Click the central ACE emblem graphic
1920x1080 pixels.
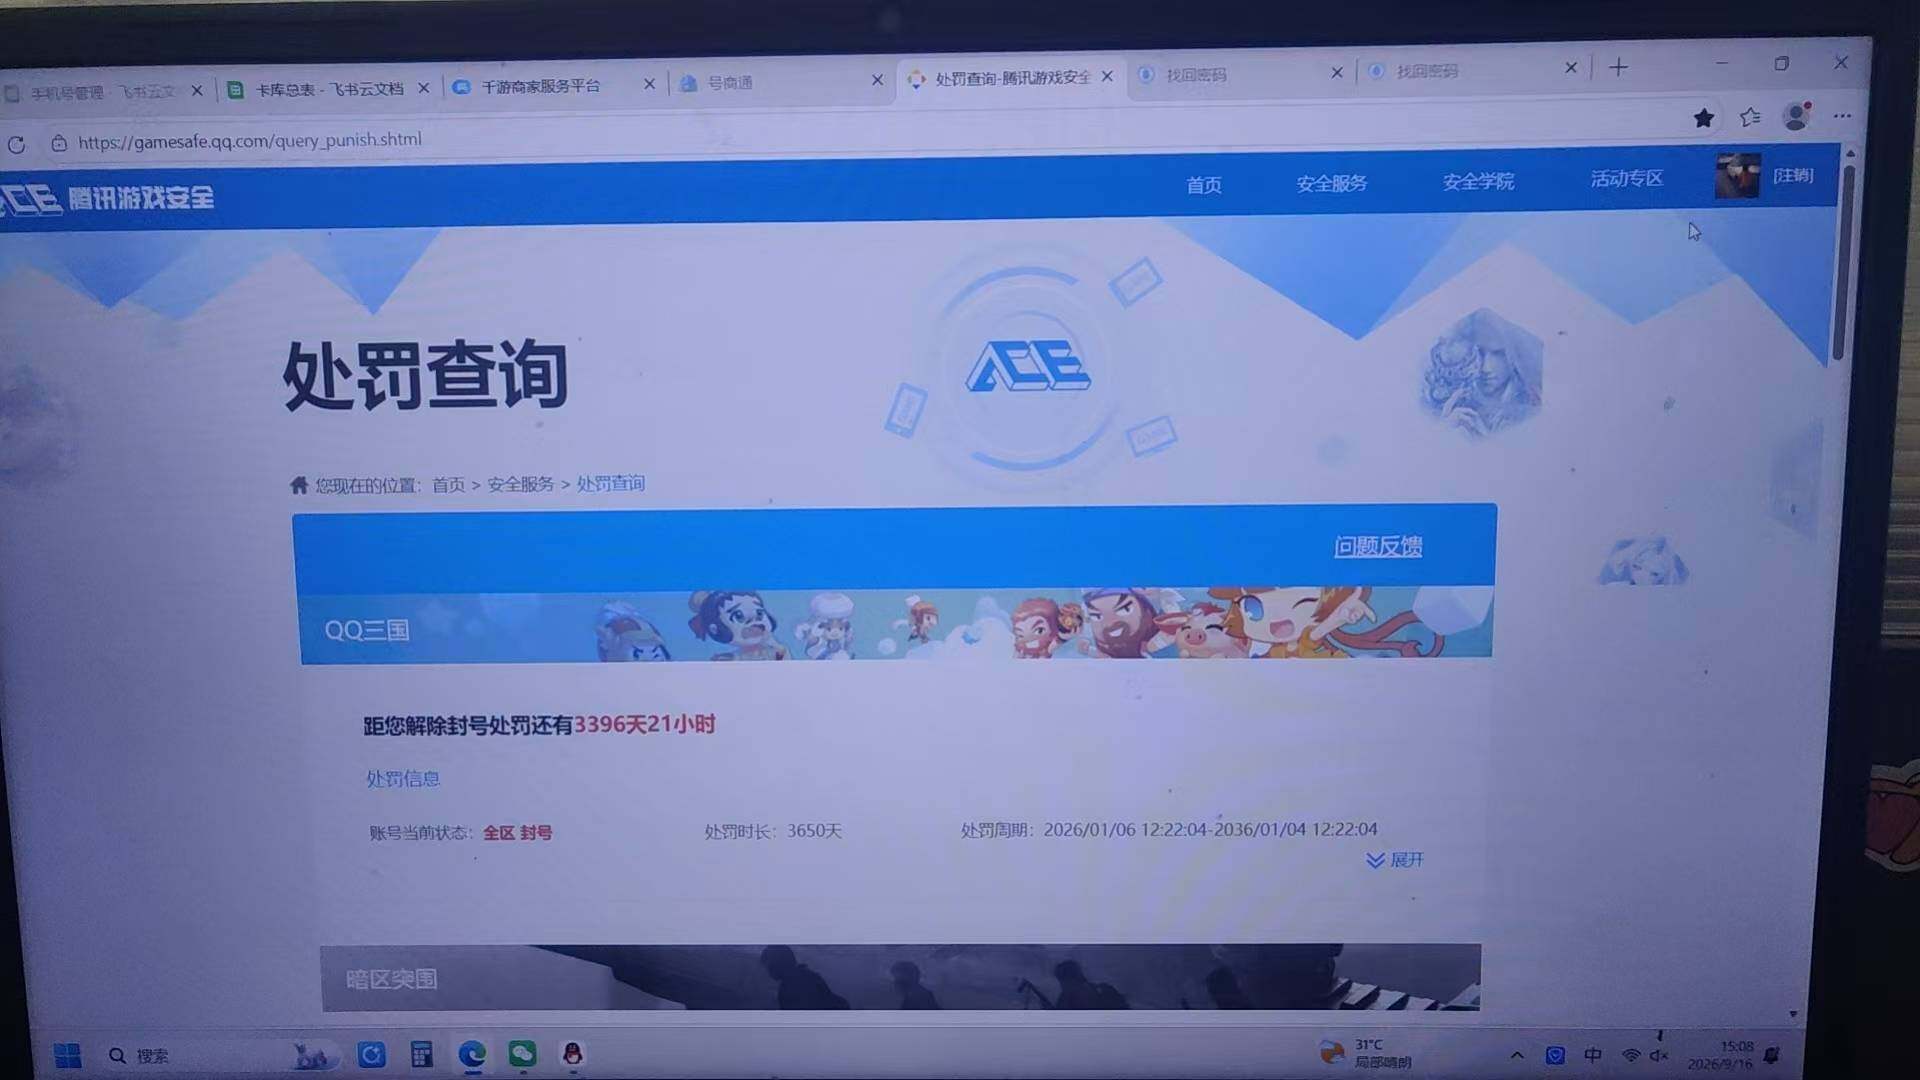tap(1028, 366)
